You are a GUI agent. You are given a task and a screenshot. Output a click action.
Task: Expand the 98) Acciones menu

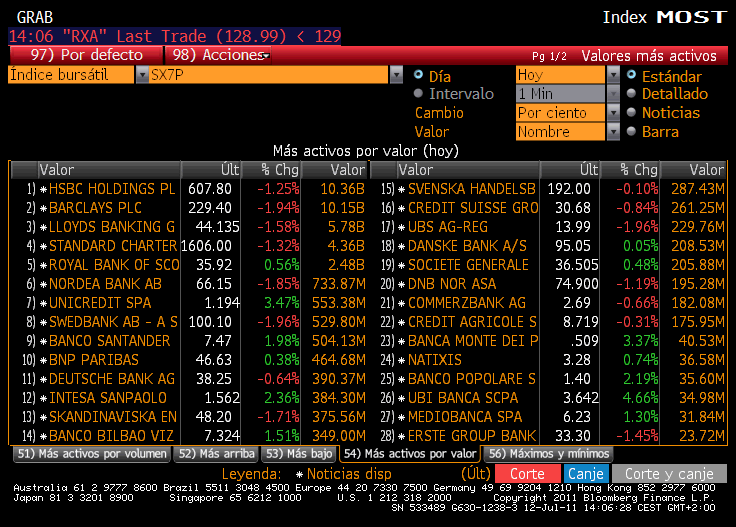217,55
